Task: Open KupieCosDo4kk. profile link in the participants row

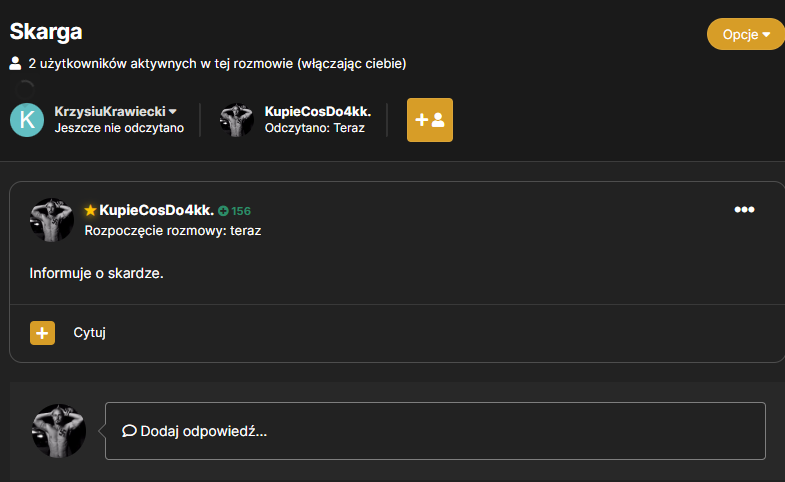Action: coord(317,111)
